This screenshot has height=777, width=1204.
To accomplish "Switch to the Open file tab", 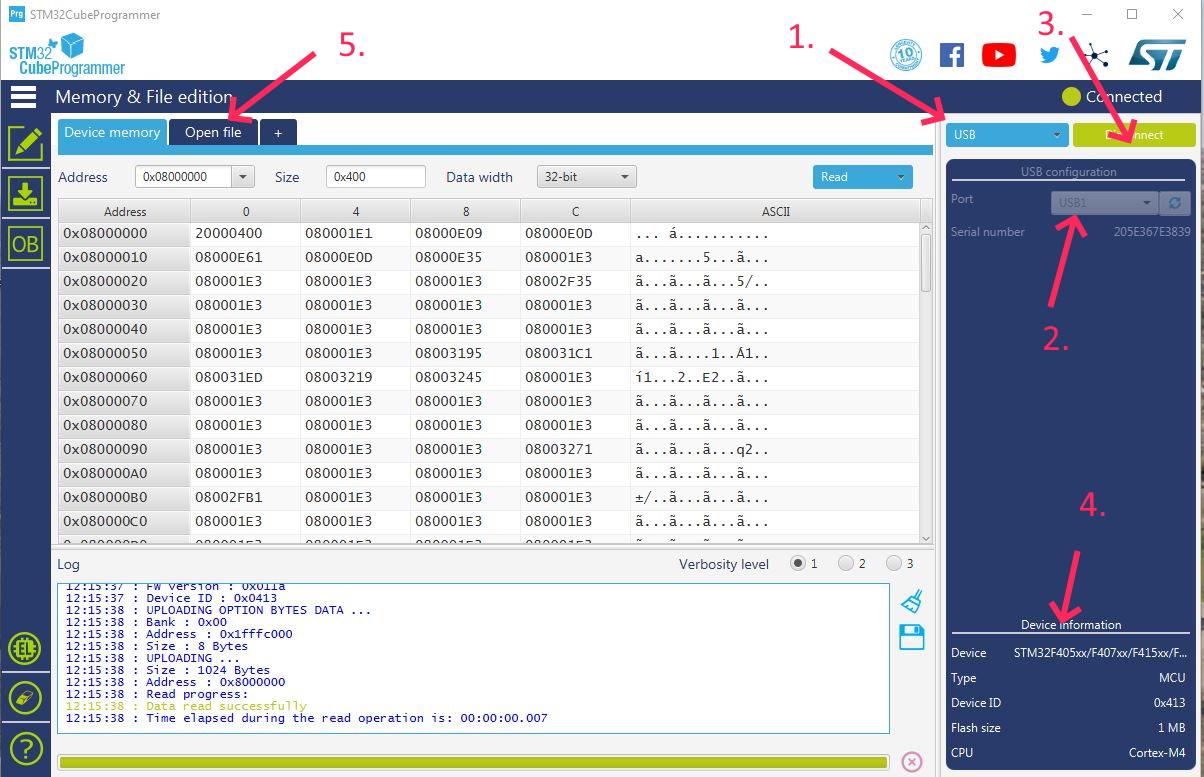I will point(213,132).
